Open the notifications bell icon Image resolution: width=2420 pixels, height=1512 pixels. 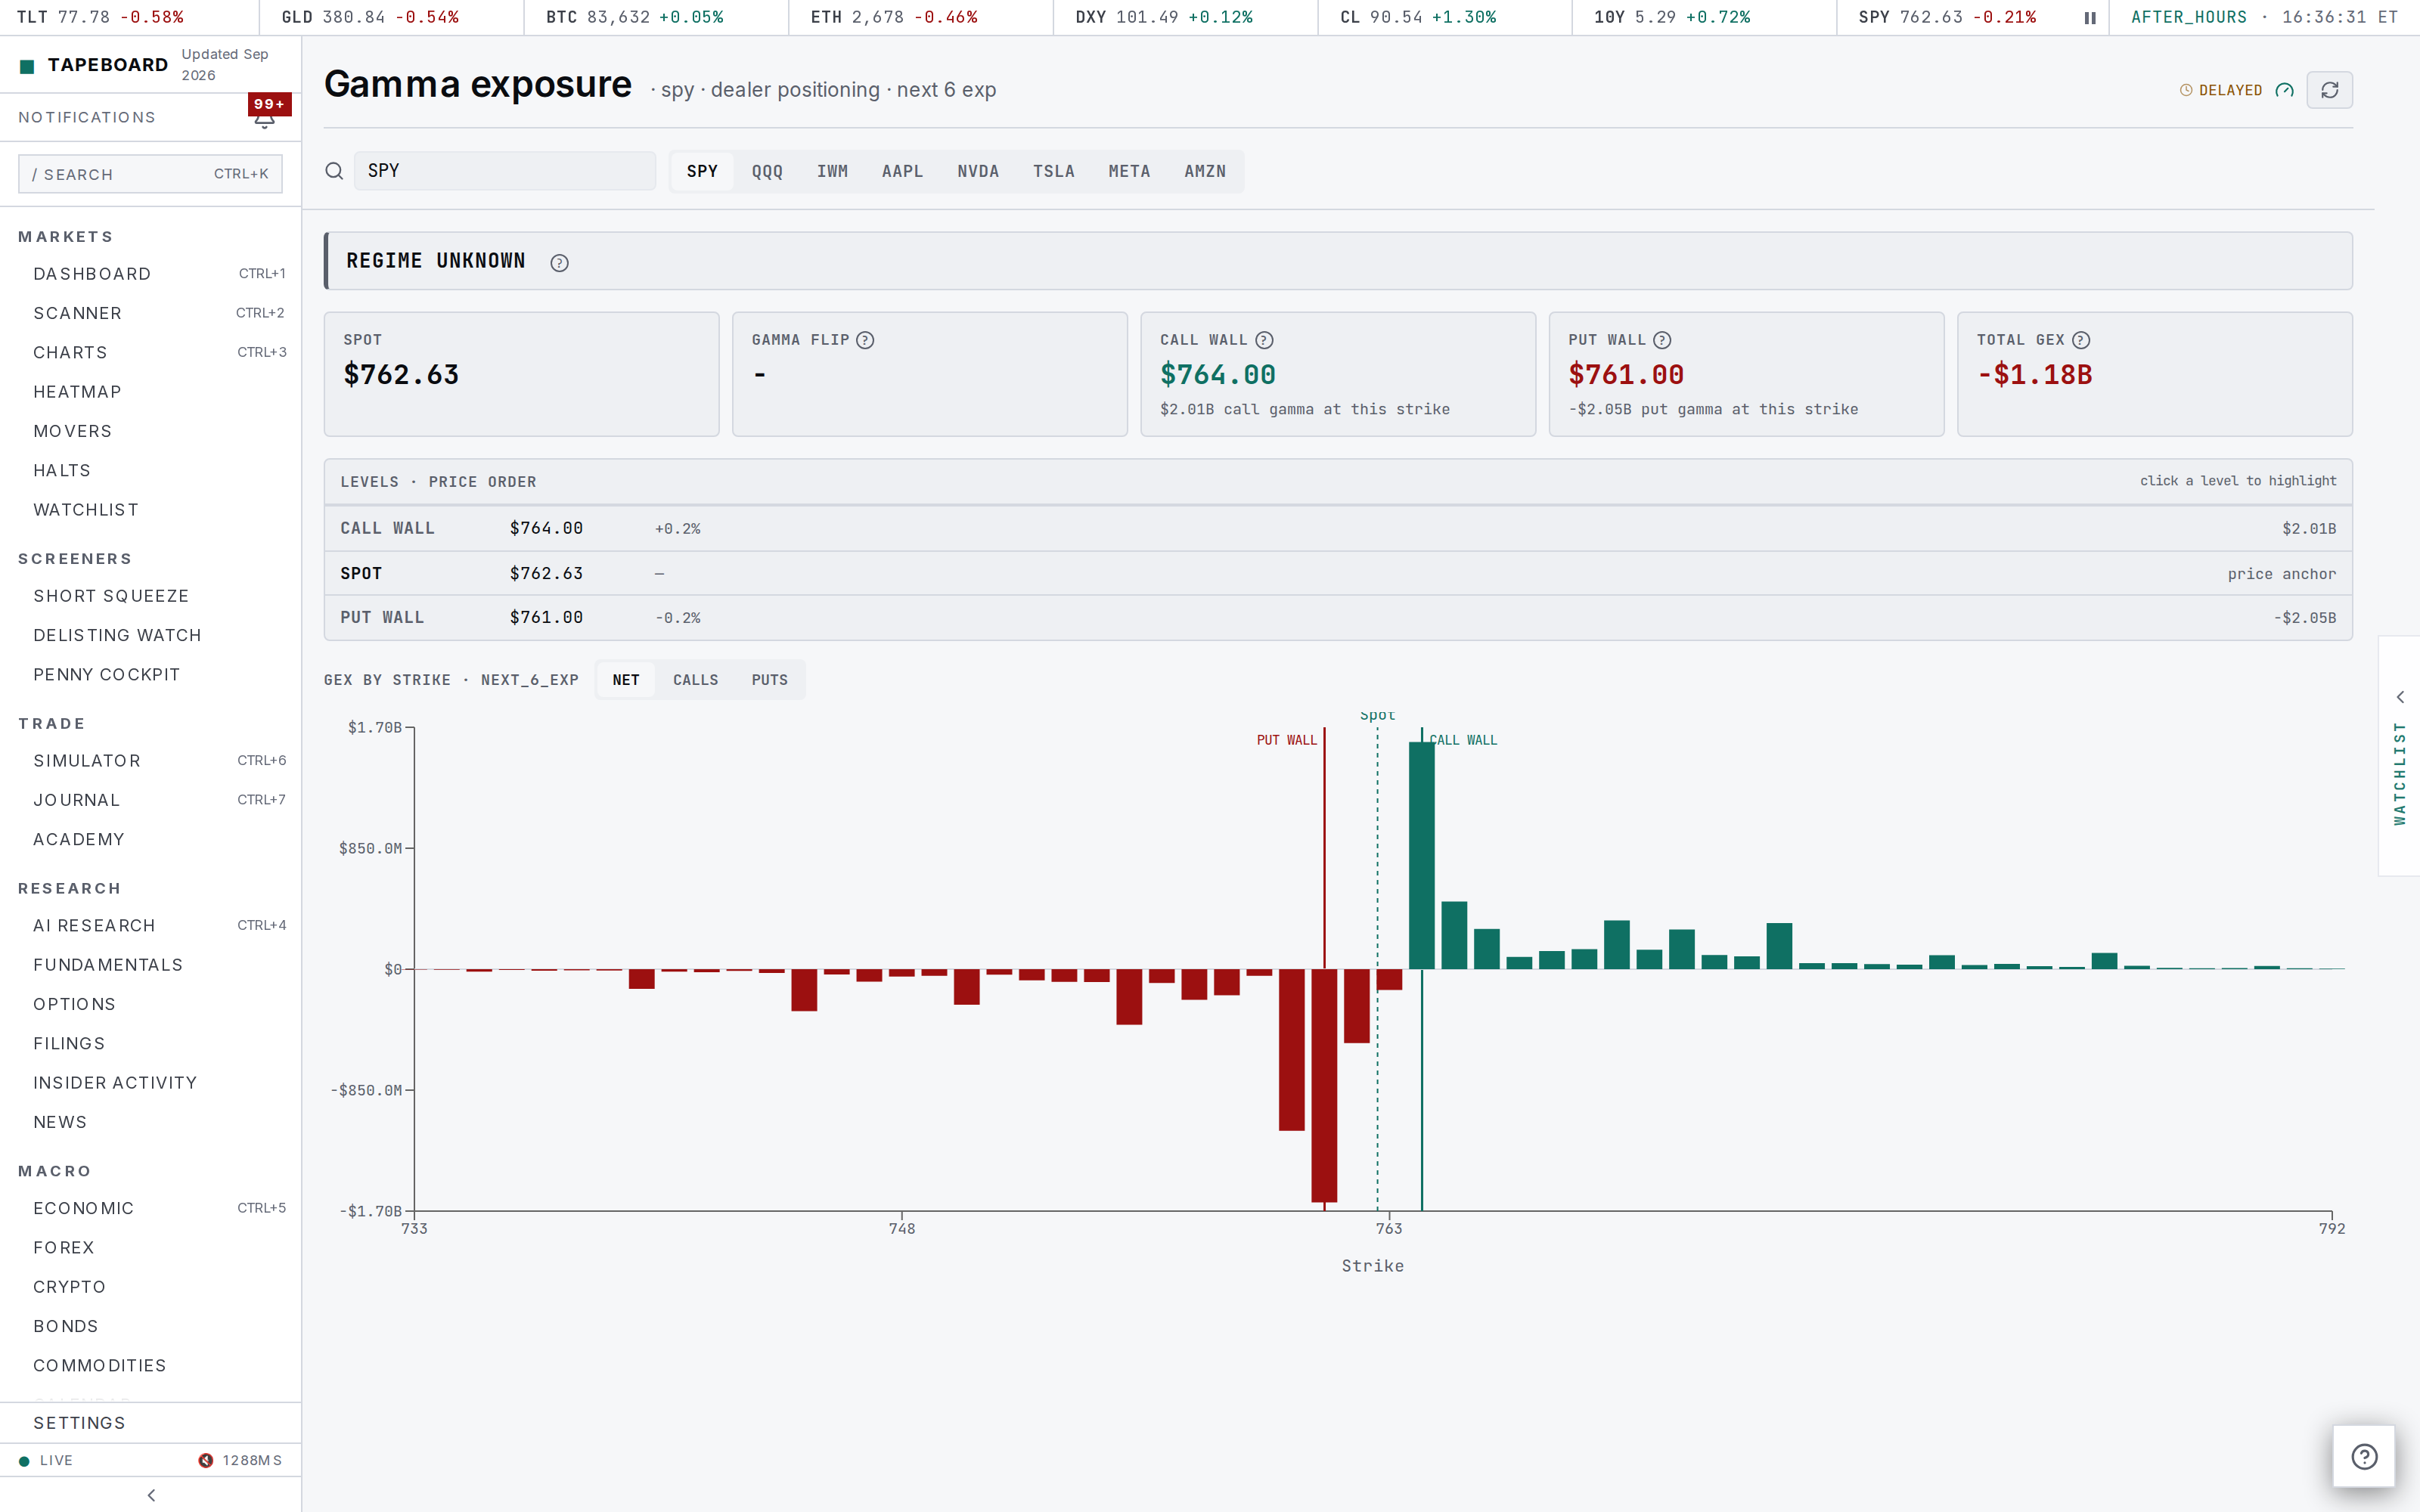tap(264, 119)
